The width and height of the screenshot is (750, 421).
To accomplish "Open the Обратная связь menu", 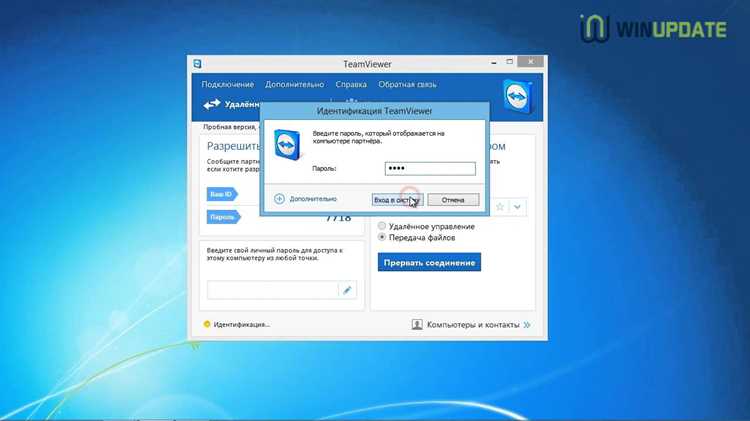I will click(x=408, y=84).
